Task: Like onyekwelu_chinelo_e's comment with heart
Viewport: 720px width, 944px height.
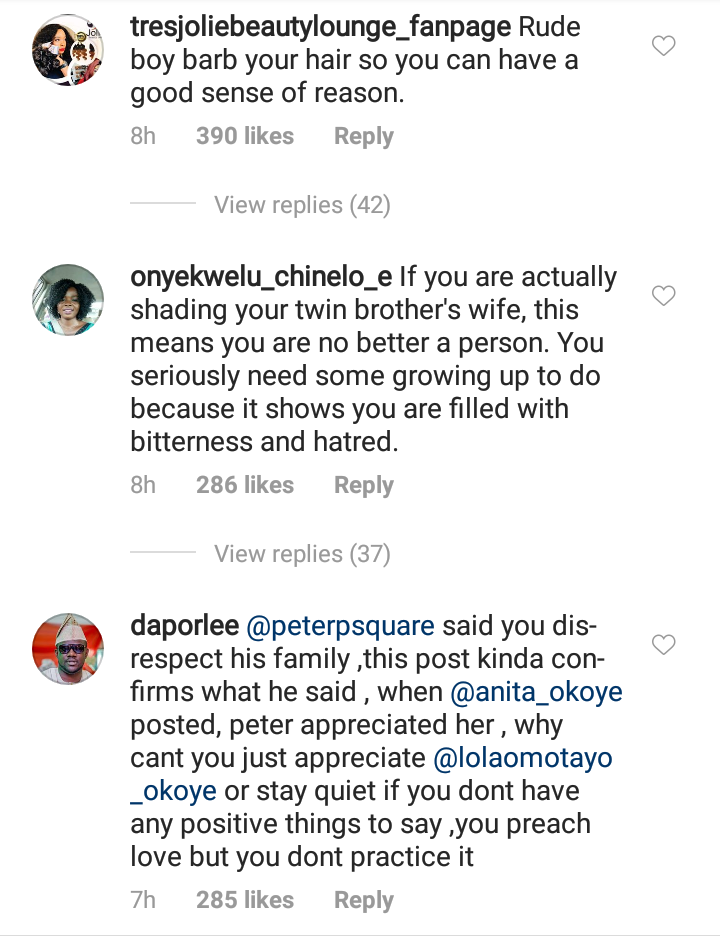Action: click(x=664, y=295)
